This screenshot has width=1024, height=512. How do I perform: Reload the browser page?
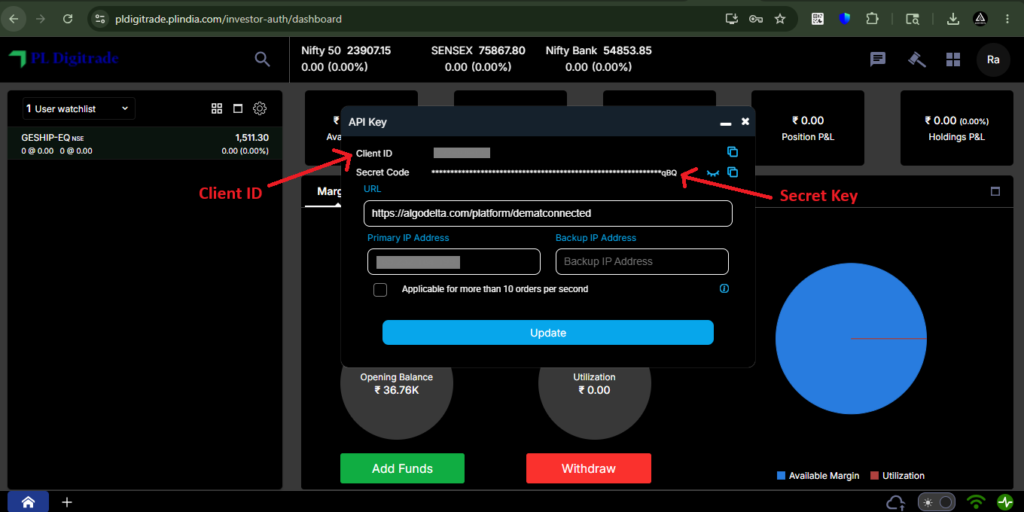point(67,19)
